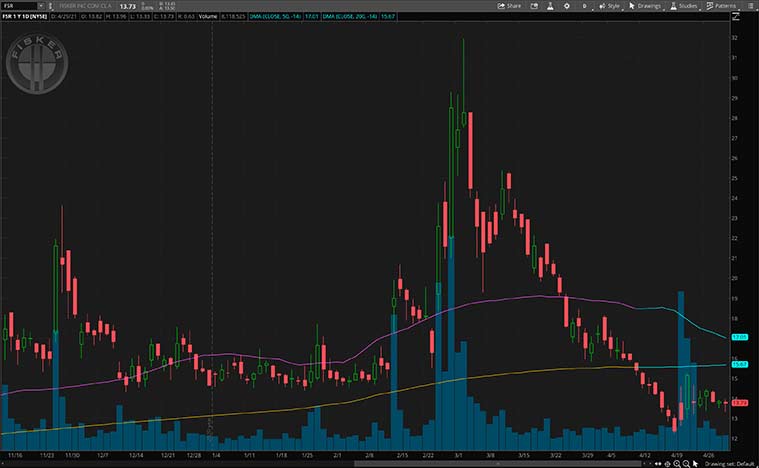
Task: Open chart settings gear icon
Action: [566, 6]
